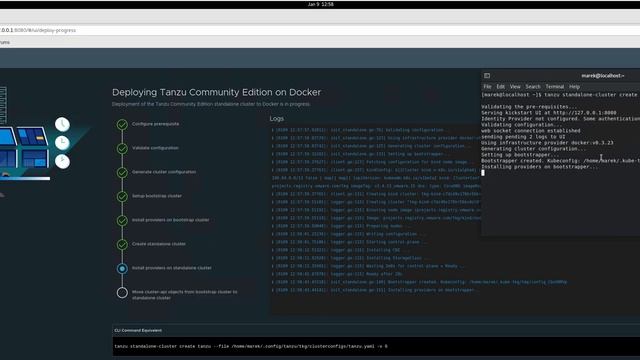Click the 'Validate configuration' step label

(155, 148)
